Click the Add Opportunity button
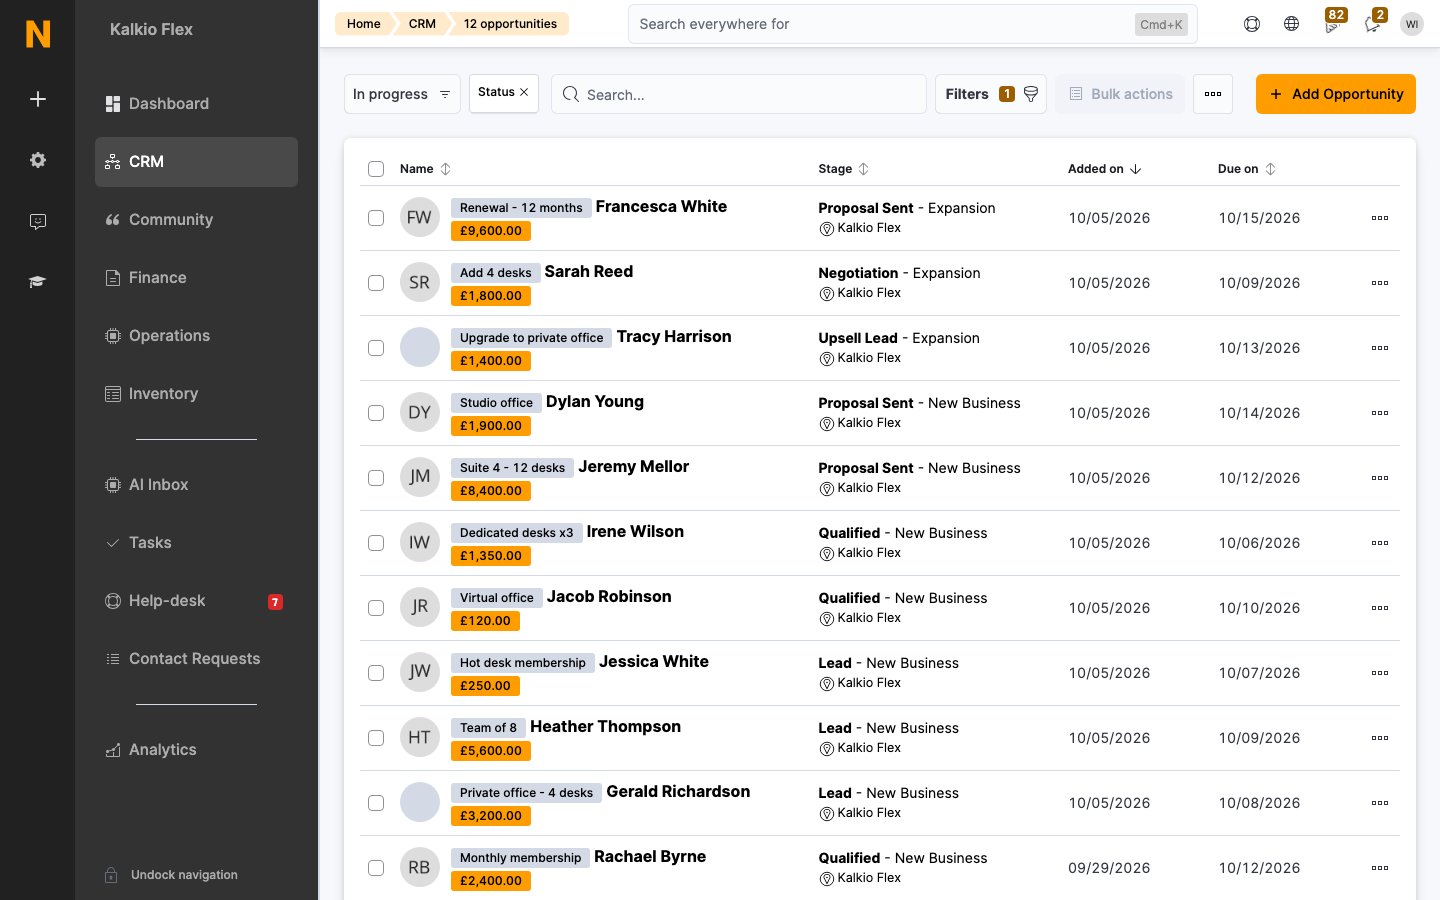The image size is (1440, 900). coord(1336,94)
